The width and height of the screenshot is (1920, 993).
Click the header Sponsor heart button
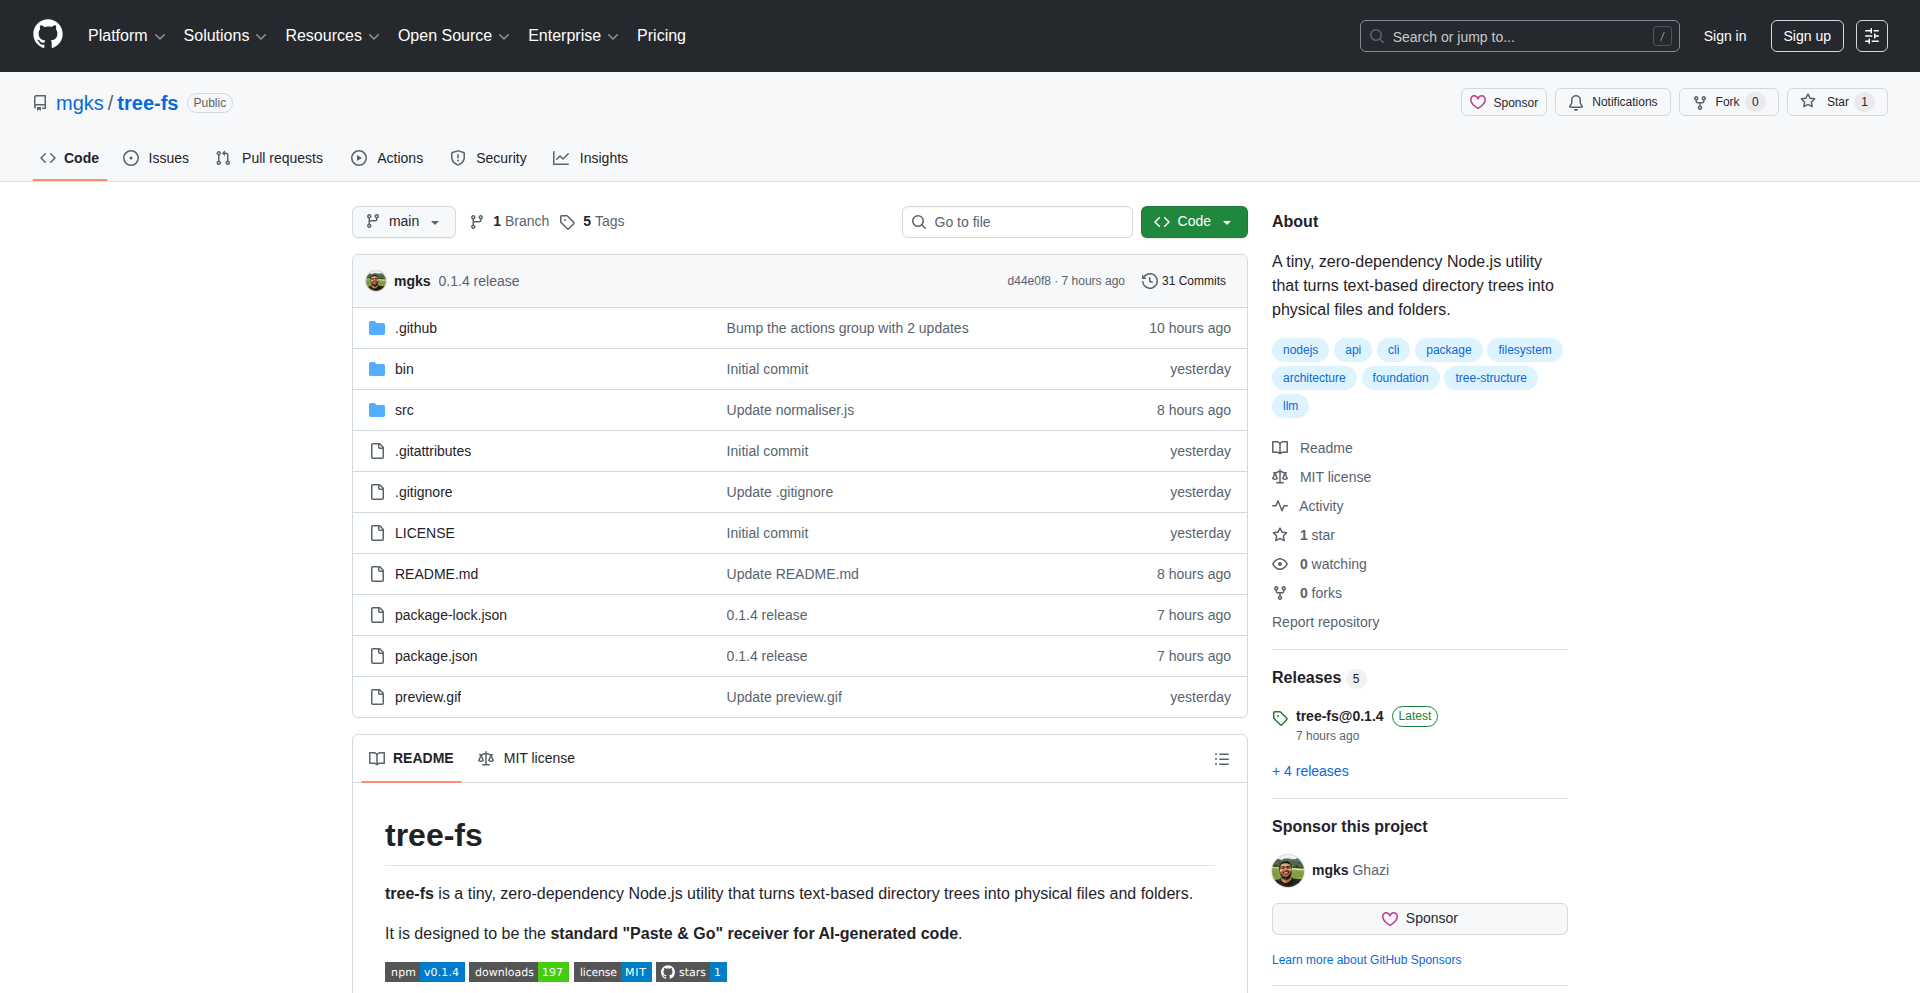(1503, 102)
